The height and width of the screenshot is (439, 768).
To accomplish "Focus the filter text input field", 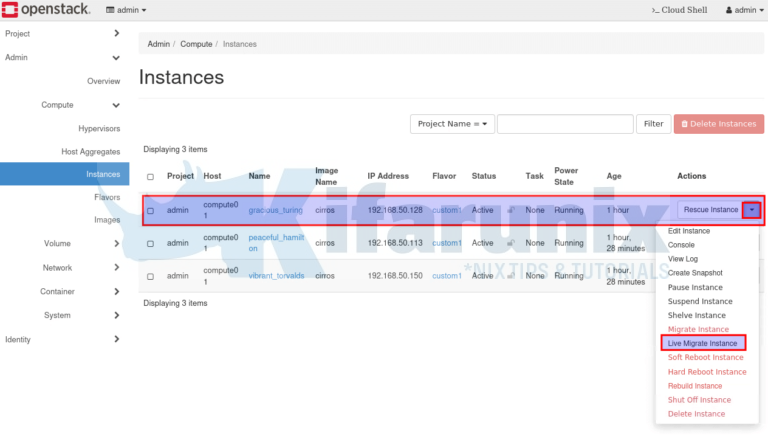I will click(565, 124).
